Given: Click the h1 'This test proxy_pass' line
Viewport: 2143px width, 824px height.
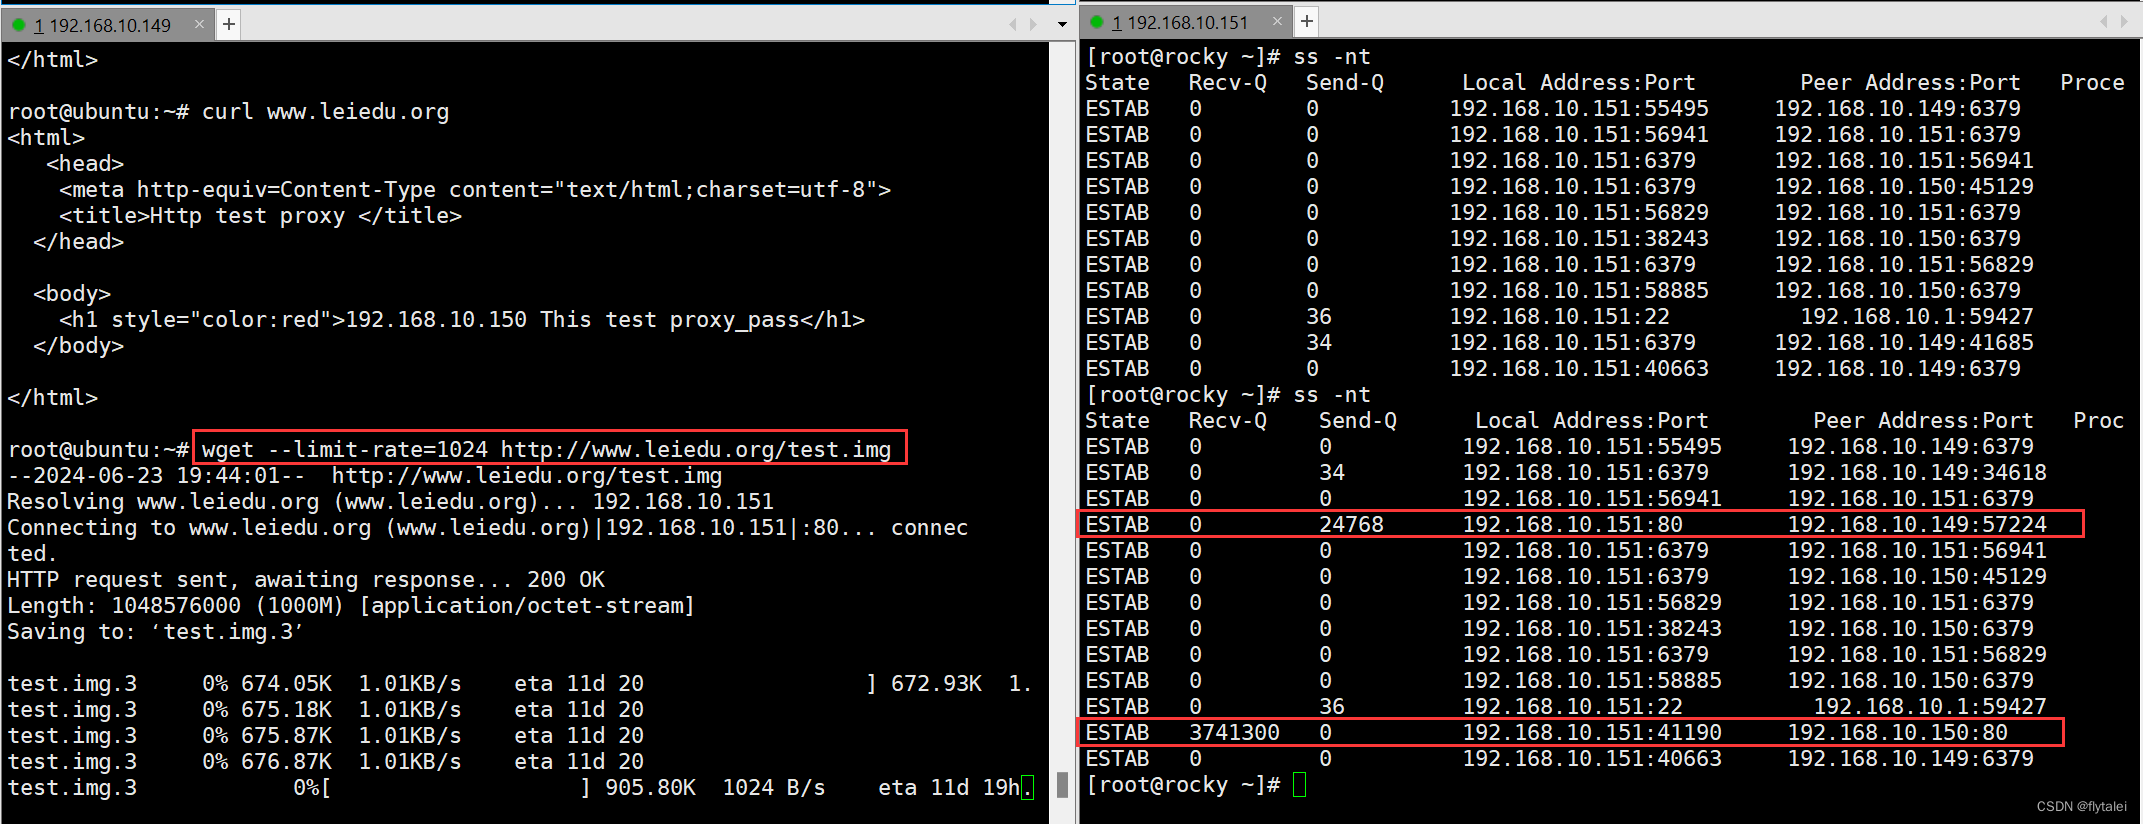Looking at the screenshot, I should click(462, 320).
